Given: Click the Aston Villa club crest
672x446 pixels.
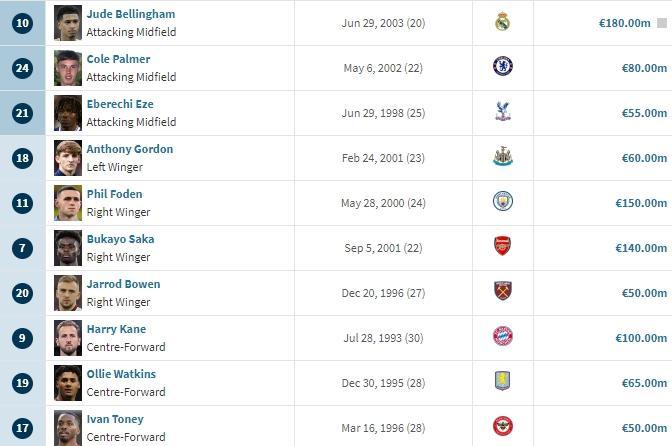Looking at the screenshot, I should tap(502, 382).
